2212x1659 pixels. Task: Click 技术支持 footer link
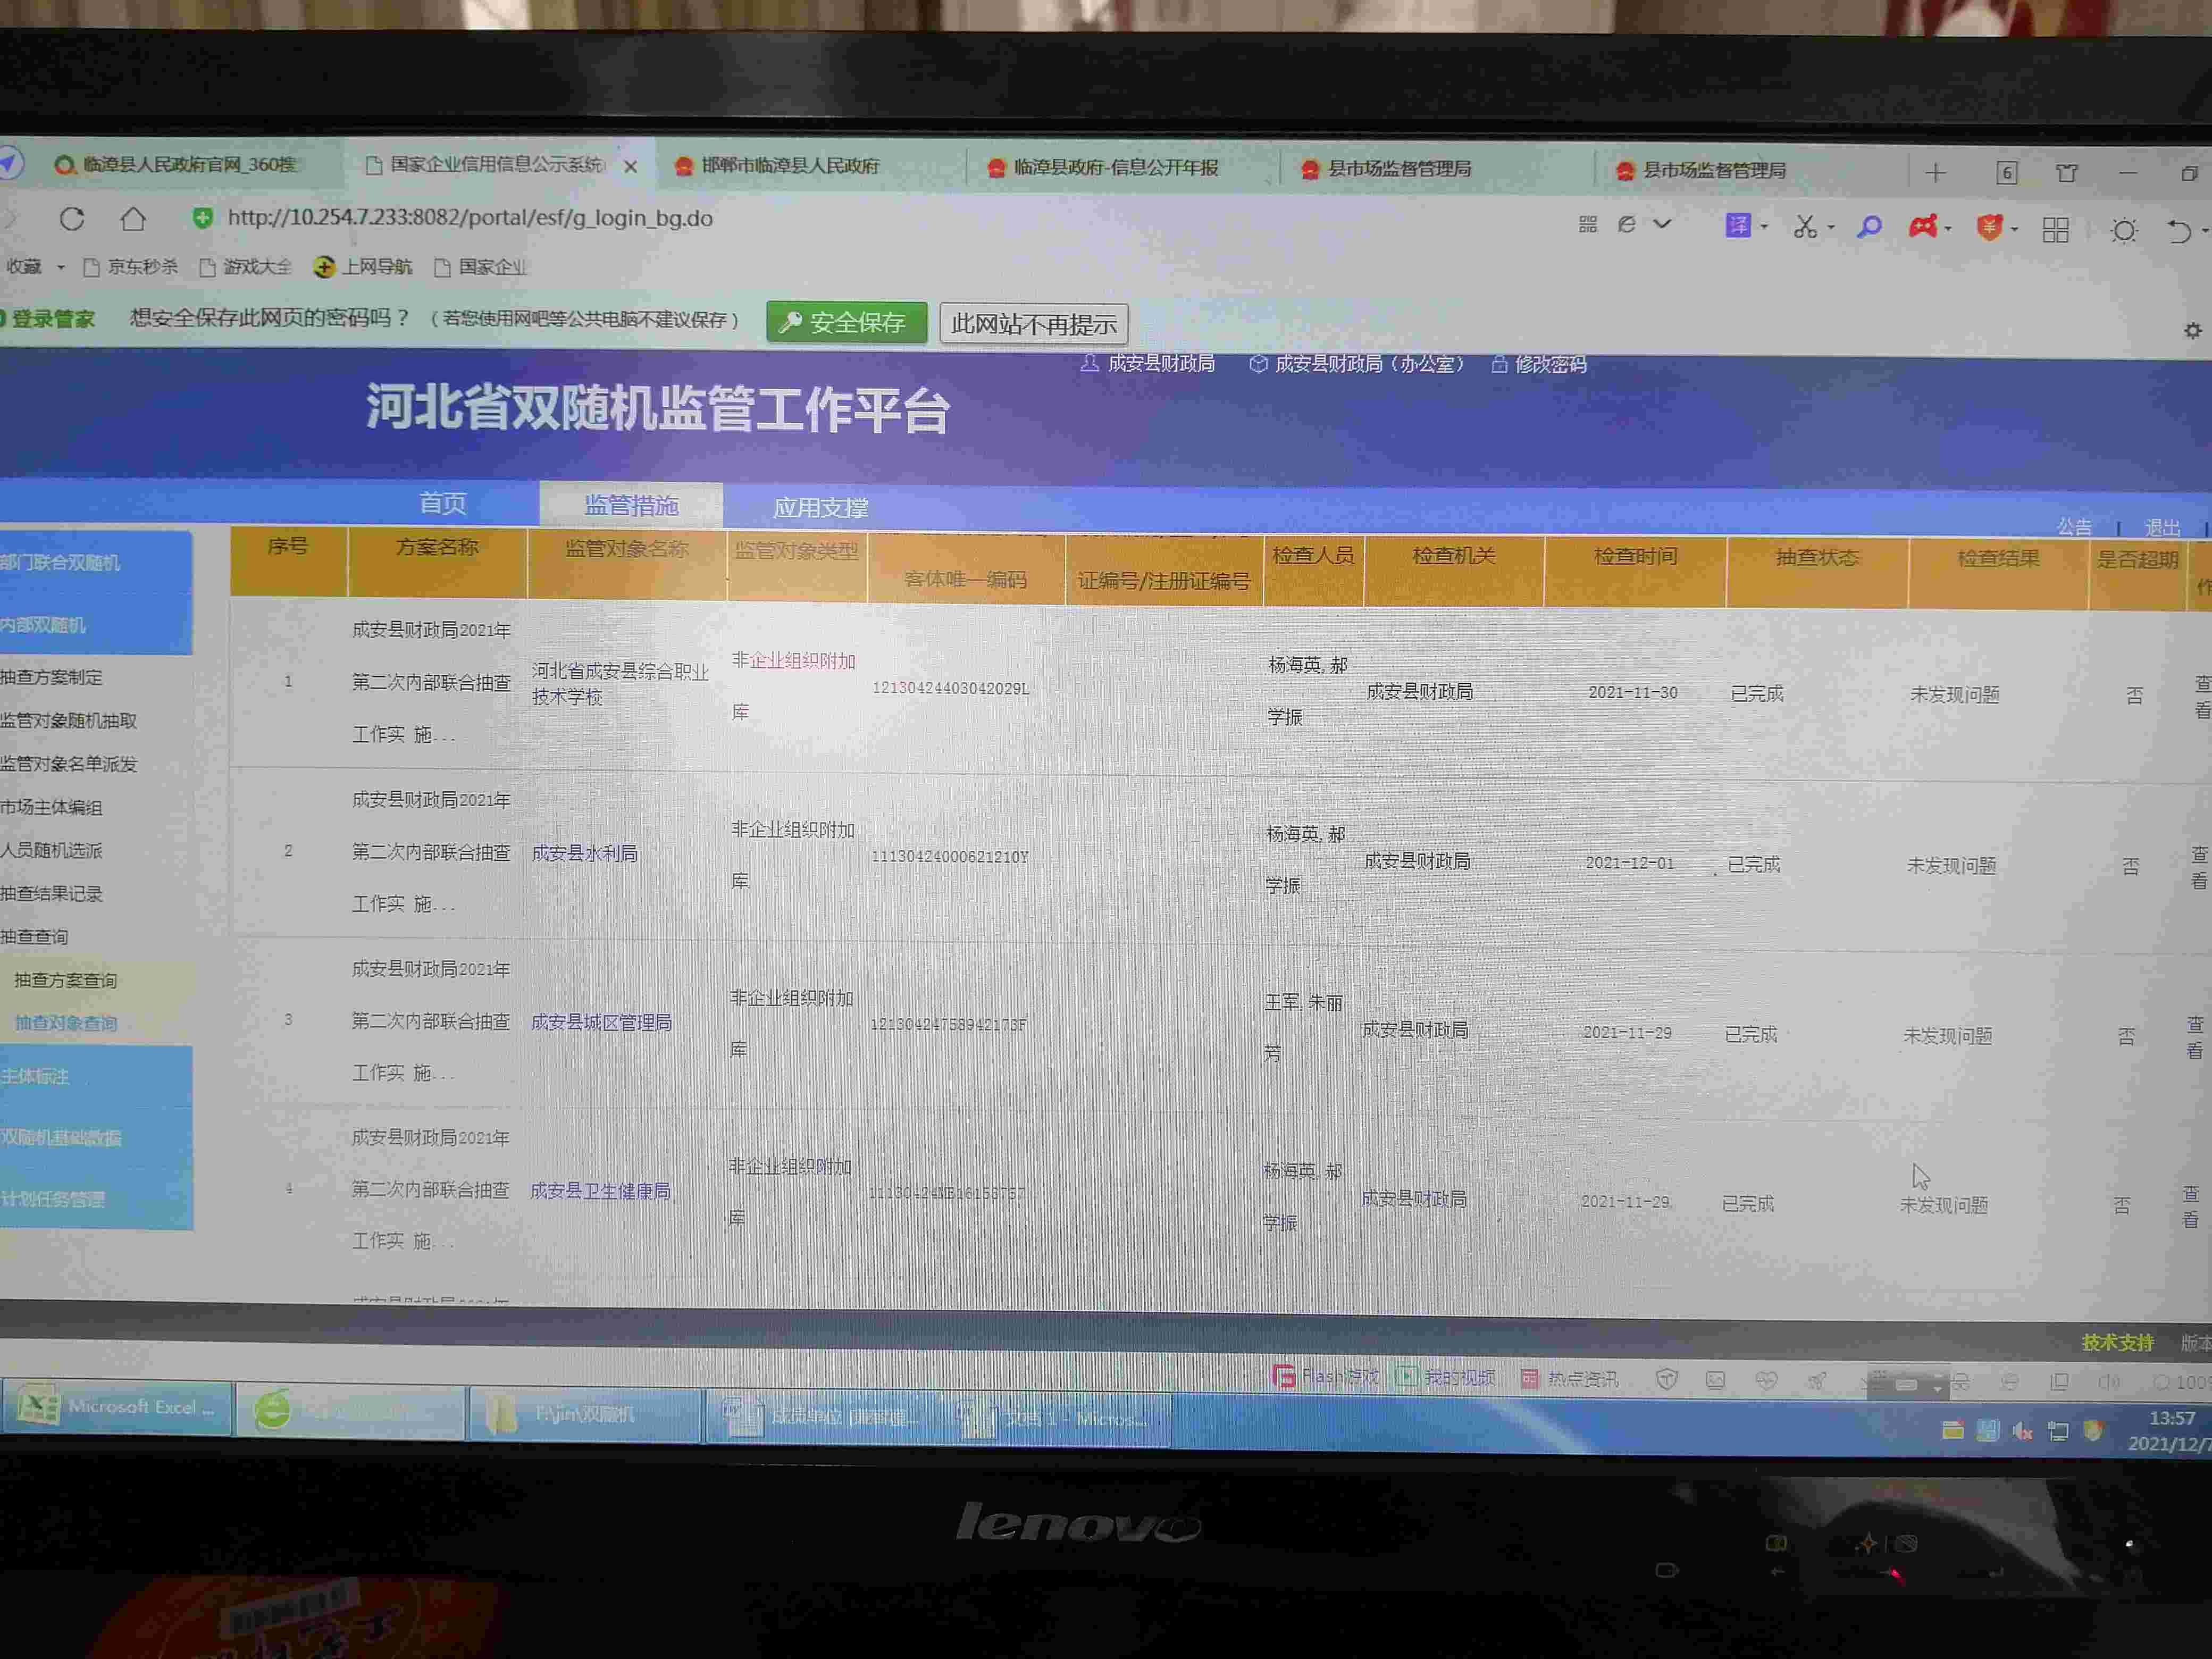click(2118, 1342)
